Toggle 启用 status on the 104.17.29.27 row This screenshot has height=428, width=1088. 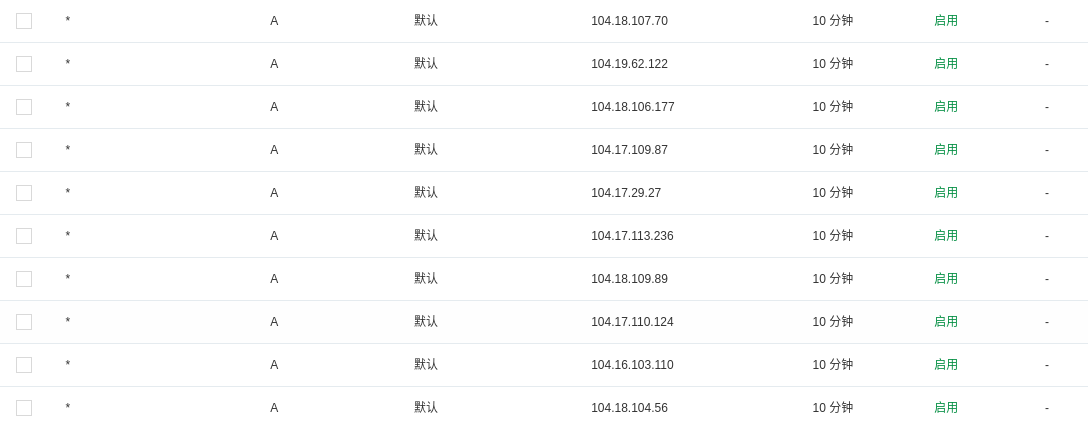tap(945, 193)
